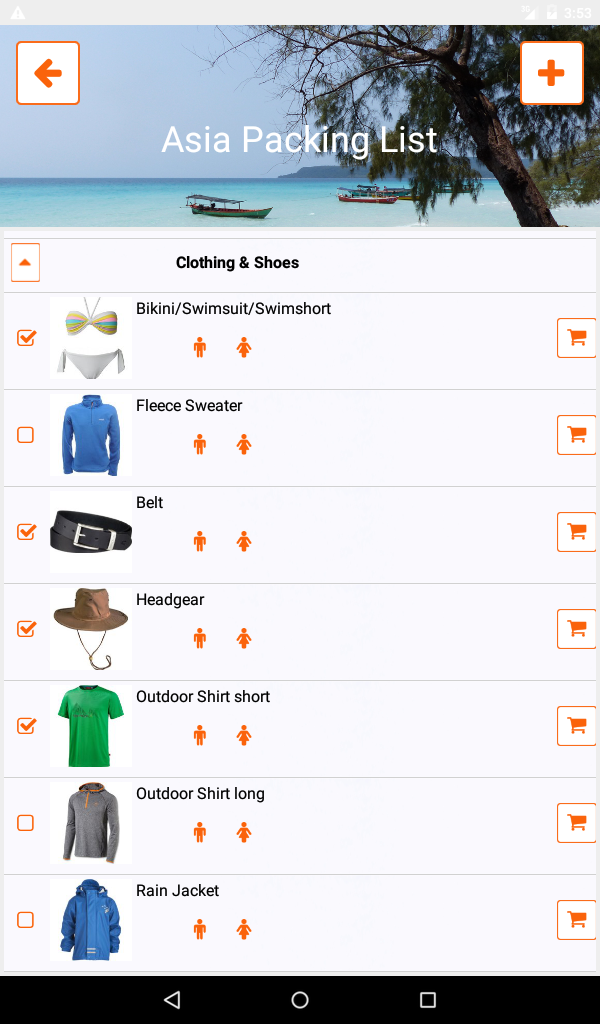Viewport: 600px width, 1024px height.
Task: Select male figure icon for Rain Jacket
Action: [200, 929]
